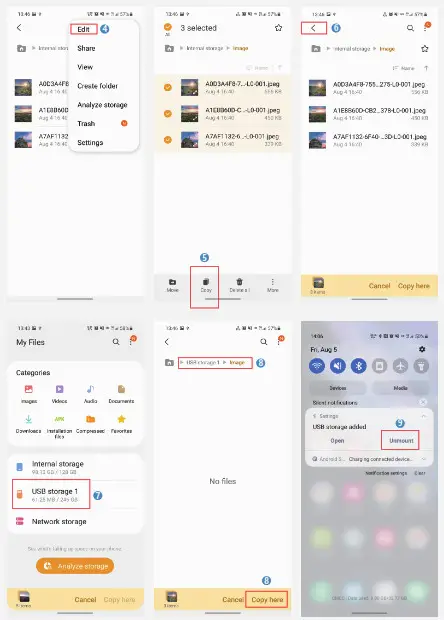Open notification panel settings gear
Viewport: 444px width, 620px height.
click(x=422, y=349)
